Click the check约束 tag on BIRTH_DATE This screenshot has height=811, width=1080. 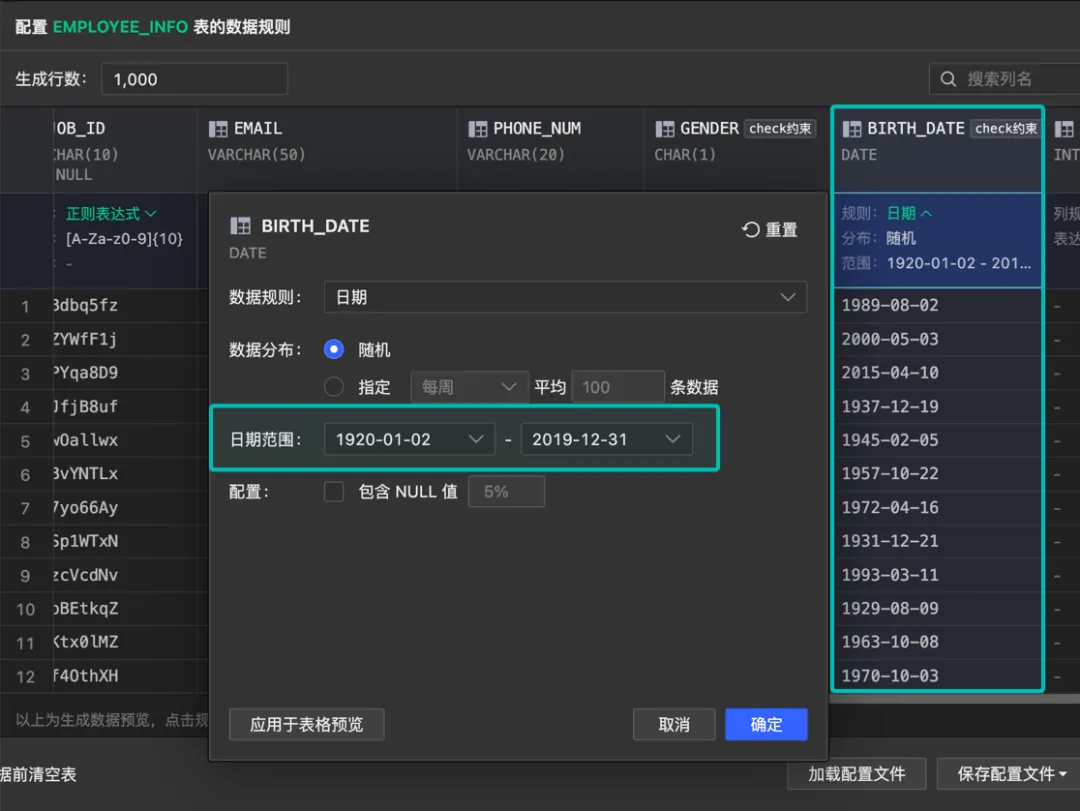(1006, 129)
